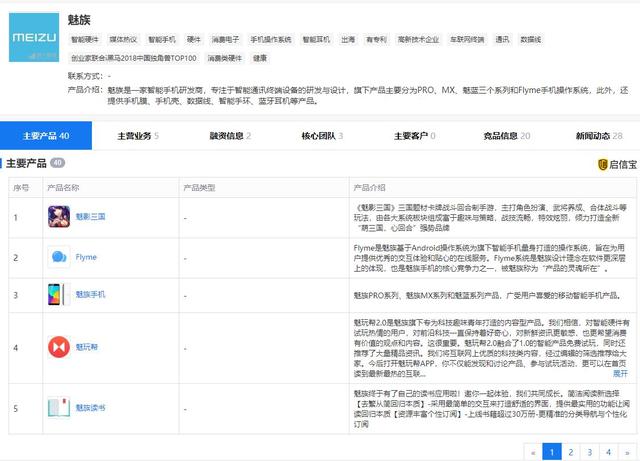
Task: Expand the 魅玩帮 description with 展开
Action: [620, 373]
